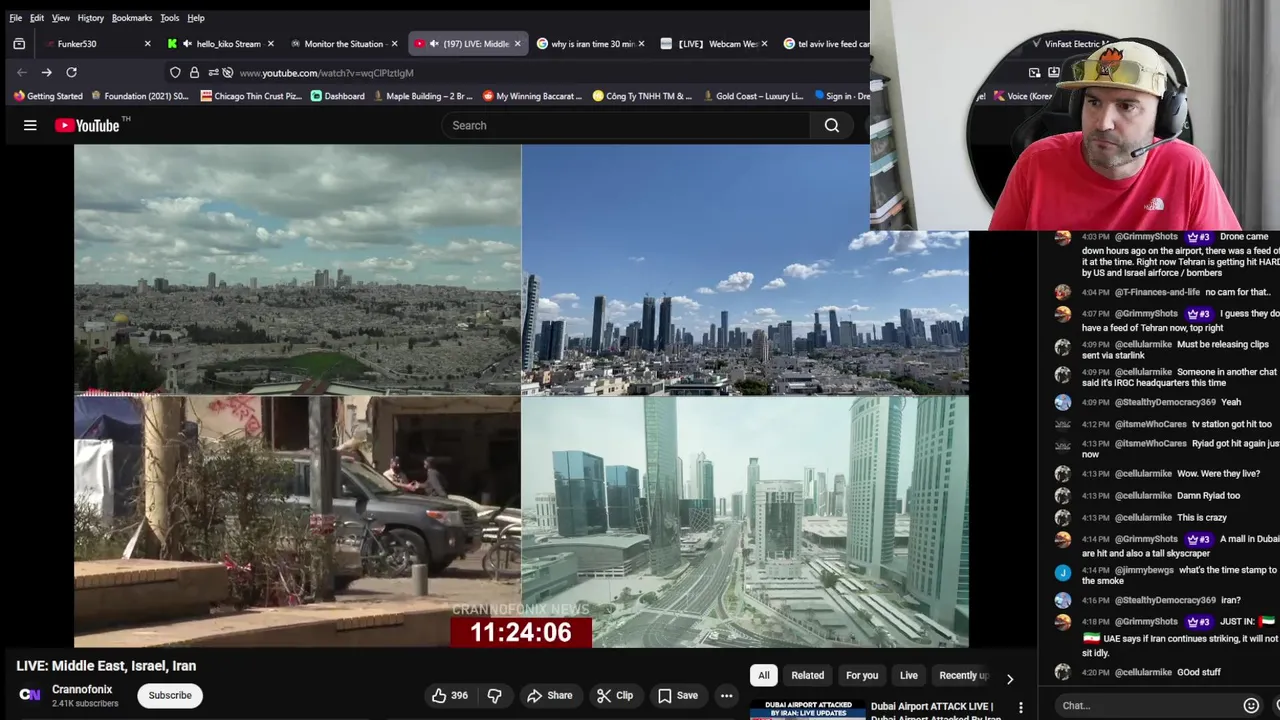Open the YouTube hamburger guide menu
This screenshot has width=1280, height=720.
[x=30, y=125]
